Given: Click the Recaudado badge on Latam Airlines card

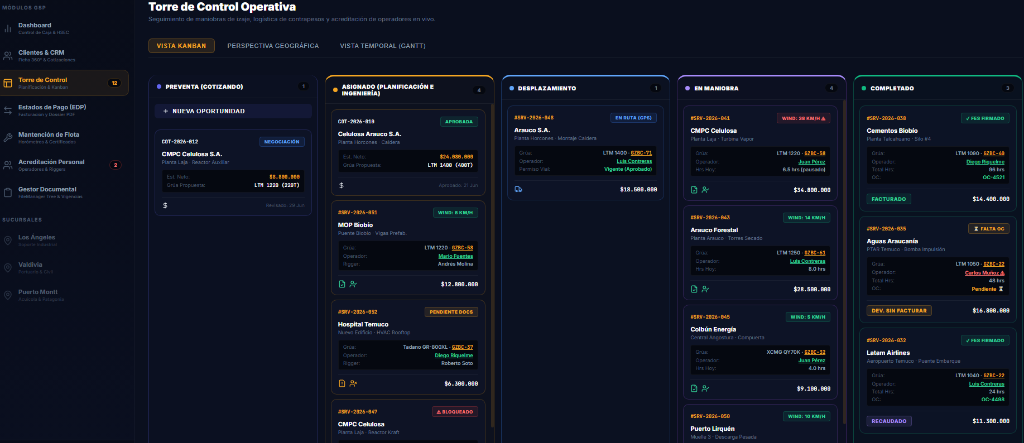Looking at the screenshot, I should (889, 421).
